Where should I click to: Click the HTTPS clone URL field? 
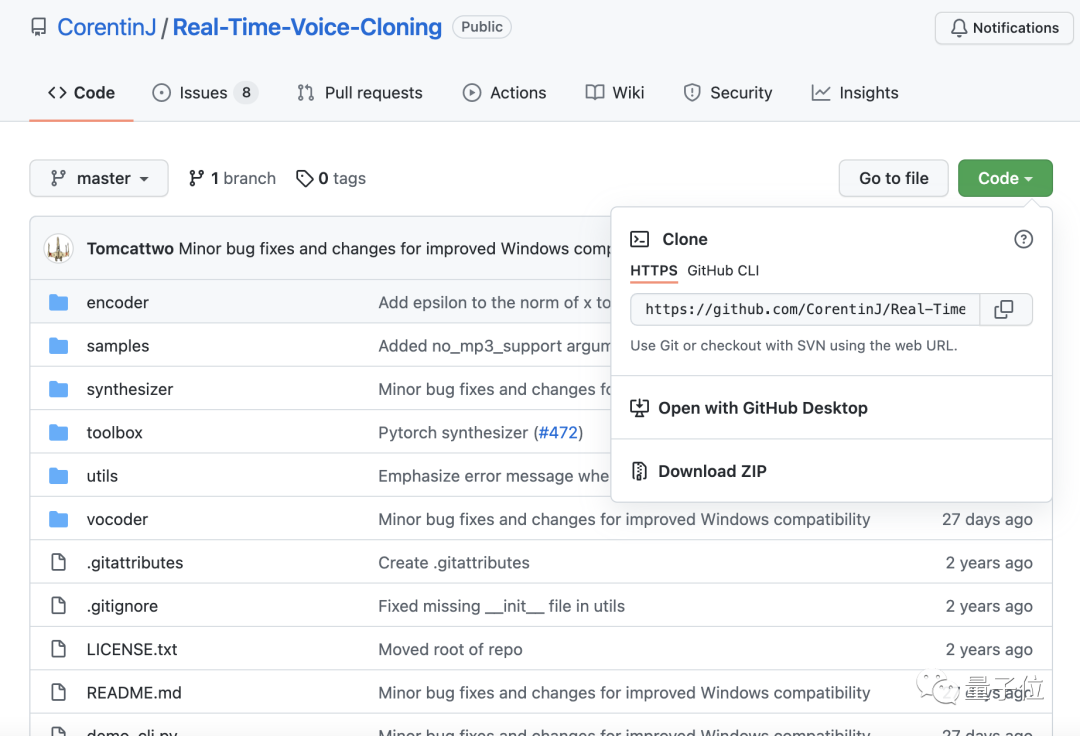click(804, 309)
